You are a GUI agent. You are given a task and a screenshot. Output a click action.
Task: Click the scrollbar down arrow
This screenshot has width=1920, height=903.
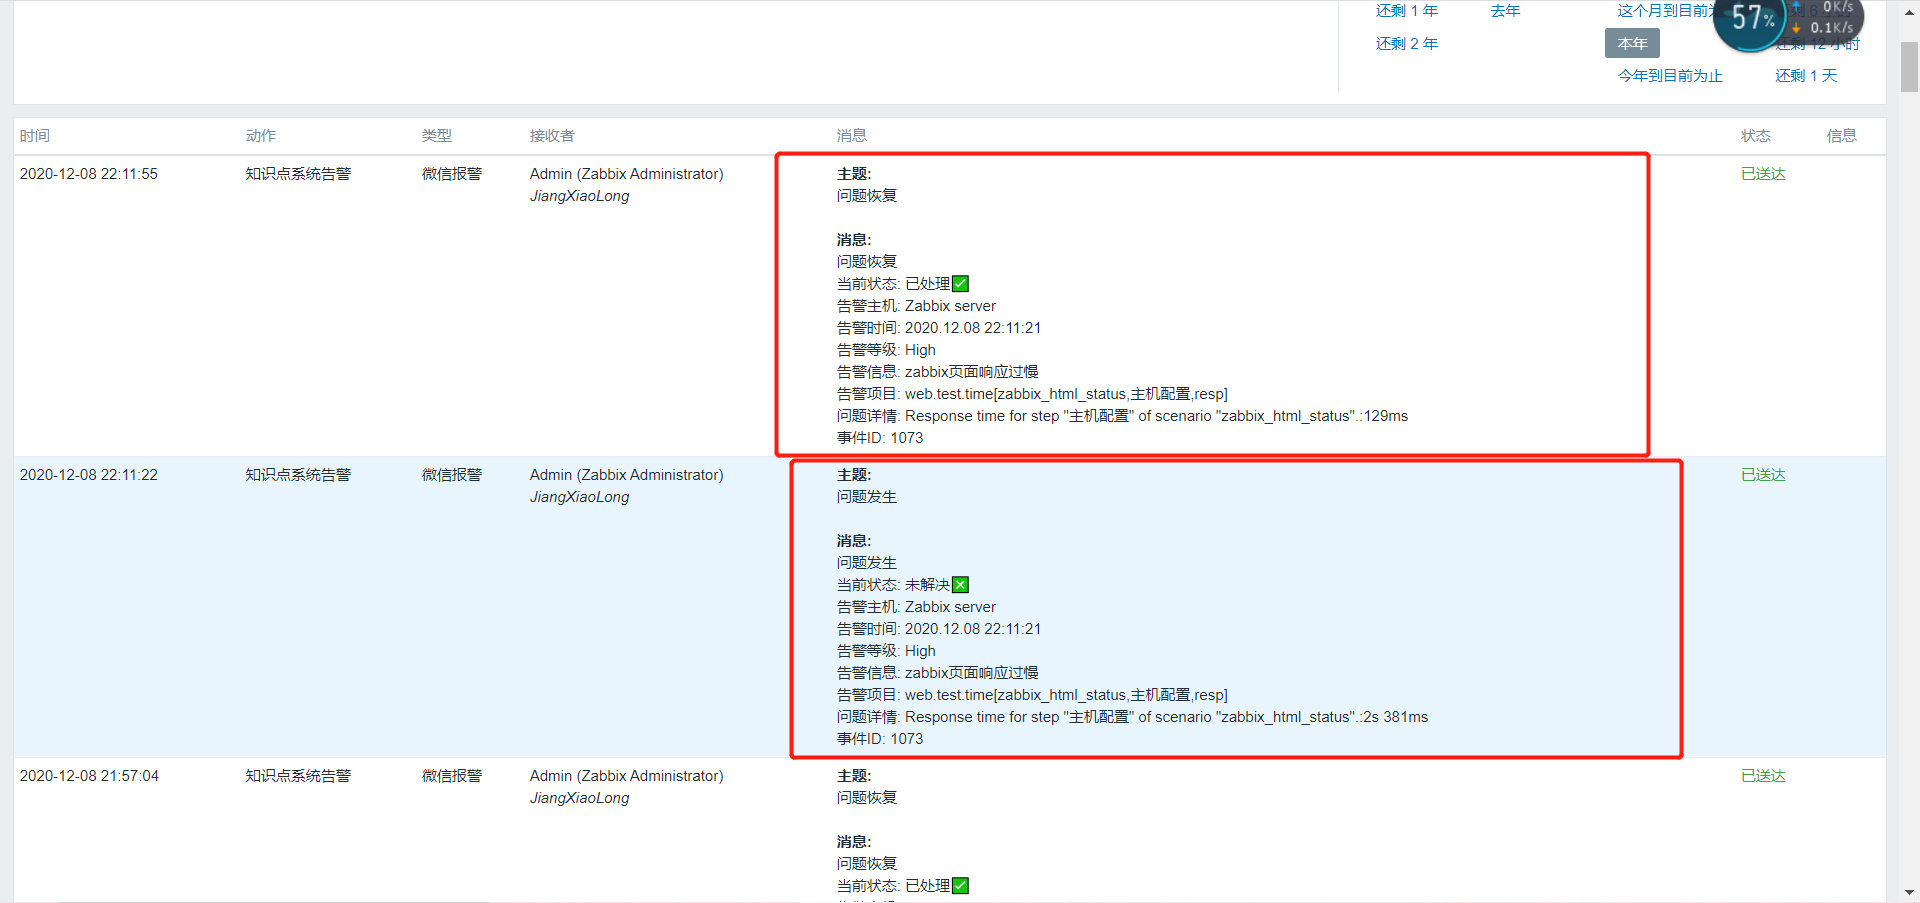1909,892
